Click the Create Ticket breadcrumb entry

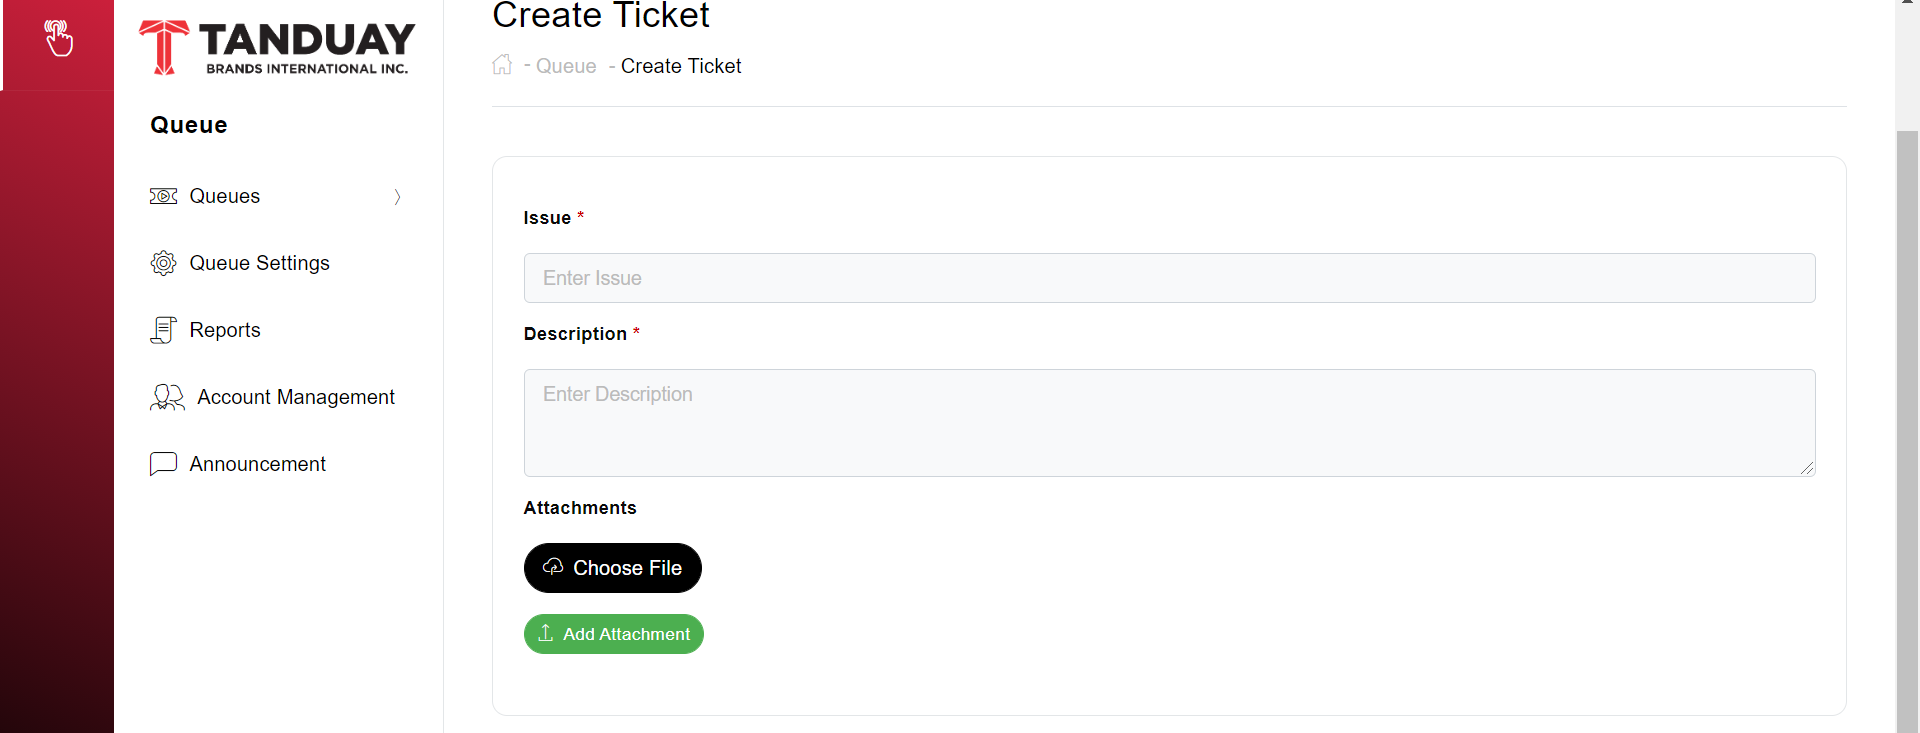(x=681, y=66)
